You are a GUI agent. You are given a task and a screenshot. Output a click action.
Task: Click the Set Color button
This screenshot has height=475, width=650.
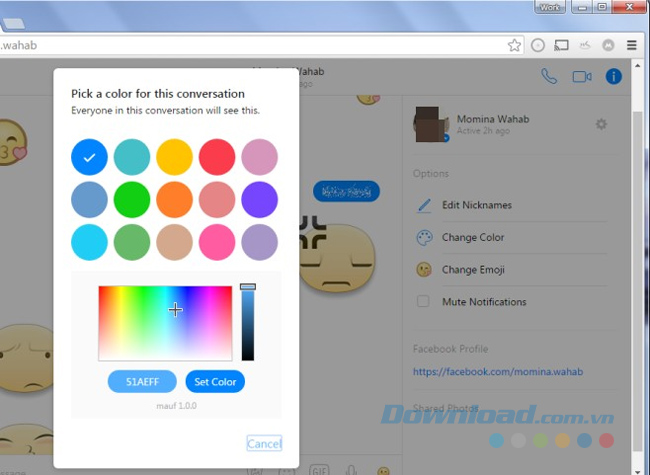(x=215, y=381)
